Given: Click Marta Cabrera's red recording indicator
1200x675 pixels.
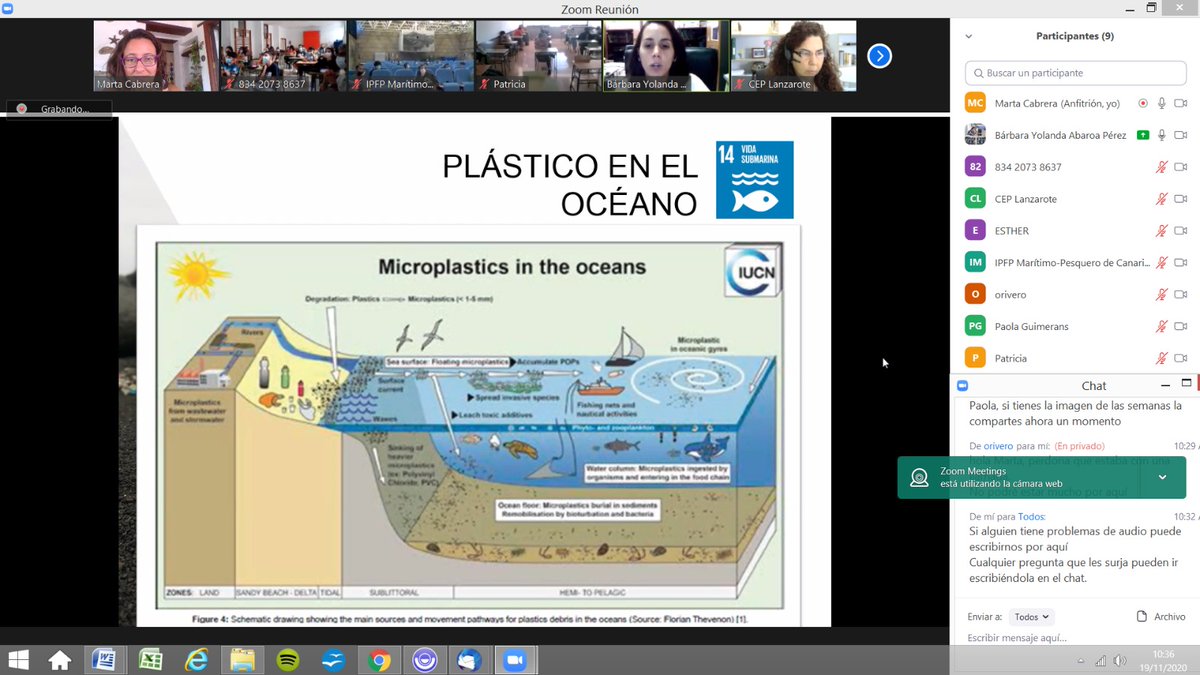Looking at the screenshot, I should click(x=1143, y=103).
